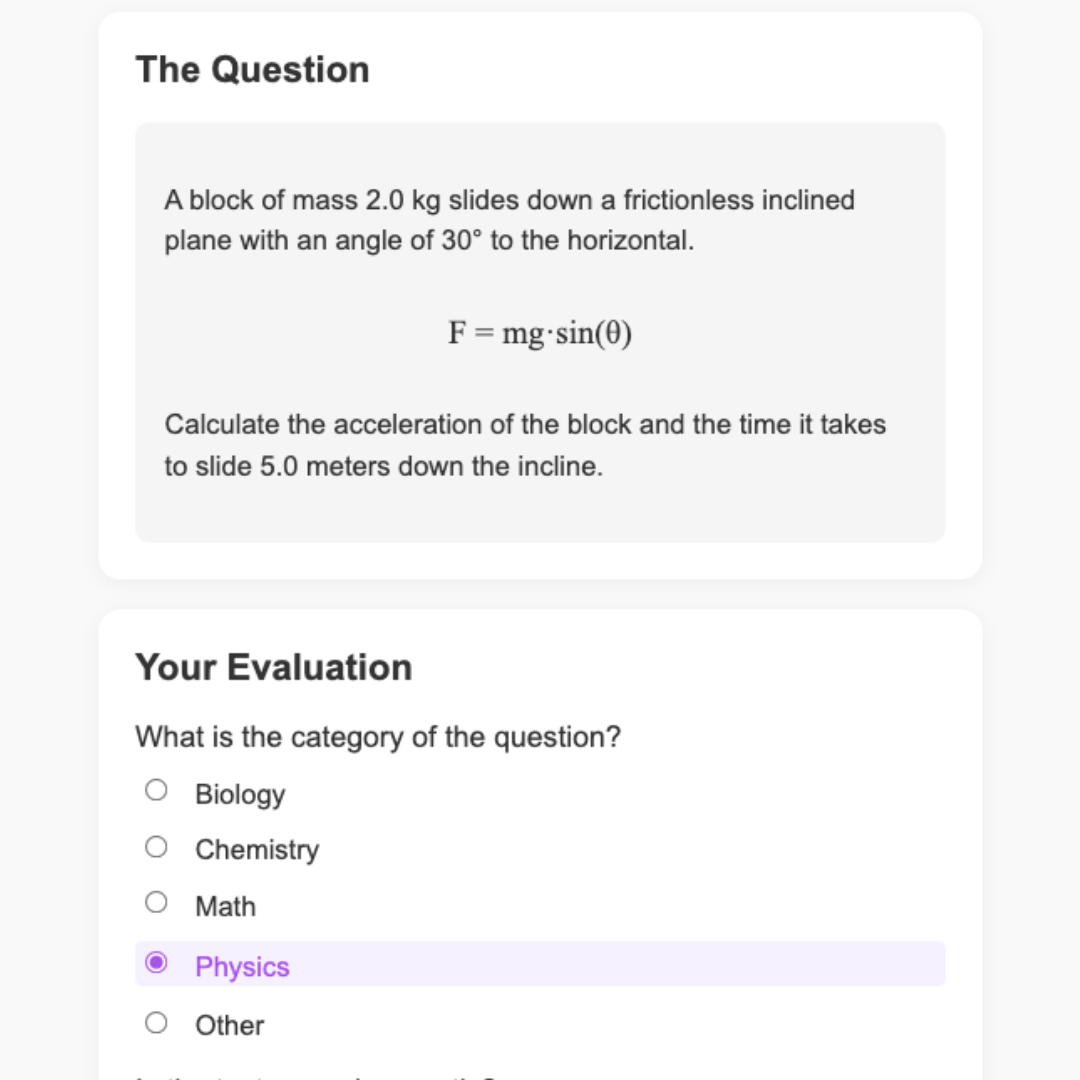Pick the Other category radio button
Screen dimensions: 1080x1080
(156, 1023)
